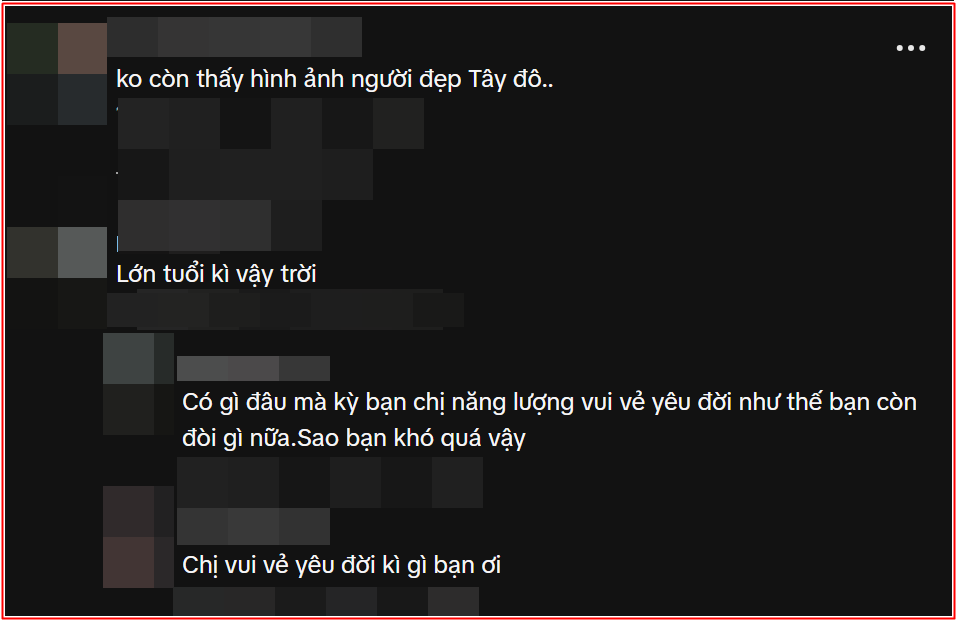Open the avatar next to the 'Có gì đâu mà kỳ' reply
The image size is (957, 621).
pos(138,383)
